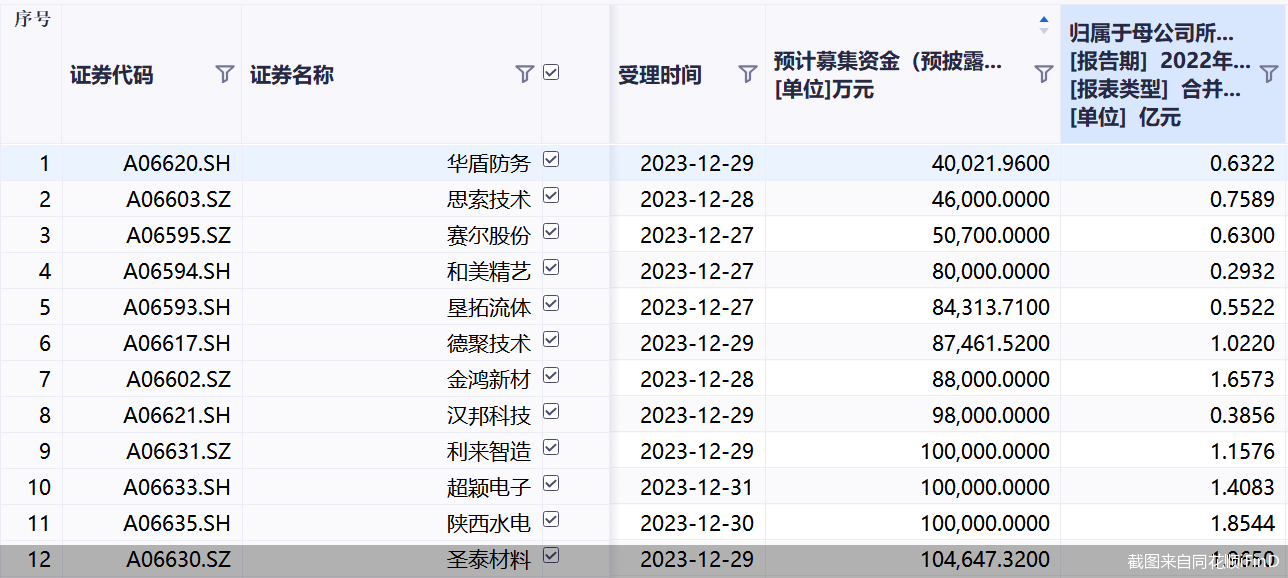Click stock code A06621.SH
The width and height of the screenshot is (1288, 578).
[x=177, y=416]
